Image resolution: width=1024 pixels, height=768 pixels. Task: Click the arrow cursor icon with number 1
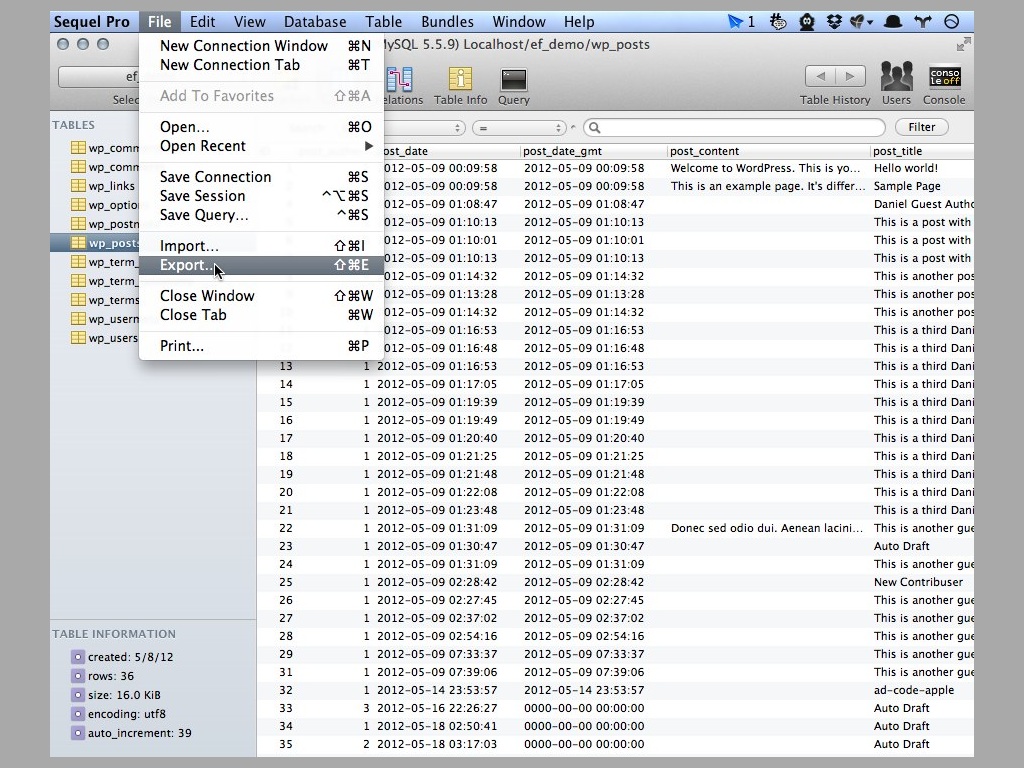point(741,22)
